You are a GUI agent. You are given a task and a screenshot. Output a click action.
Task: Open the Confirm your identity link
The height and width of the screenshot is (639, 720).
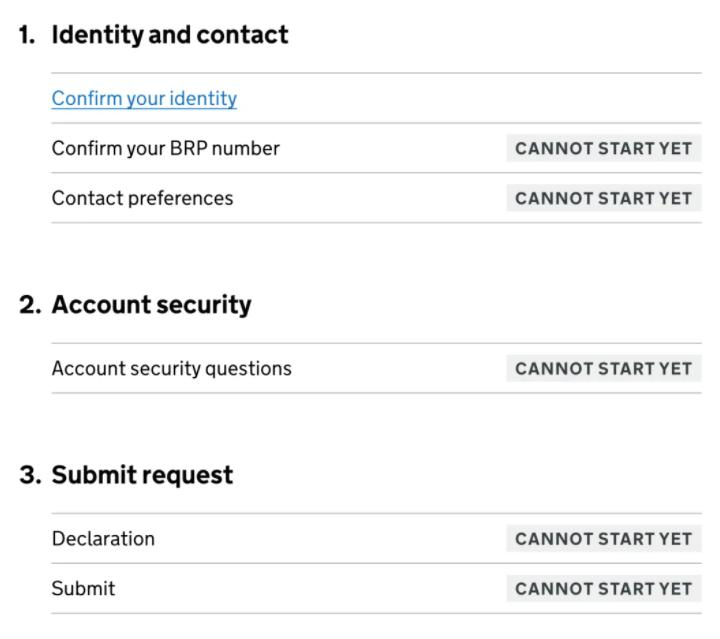144,98
